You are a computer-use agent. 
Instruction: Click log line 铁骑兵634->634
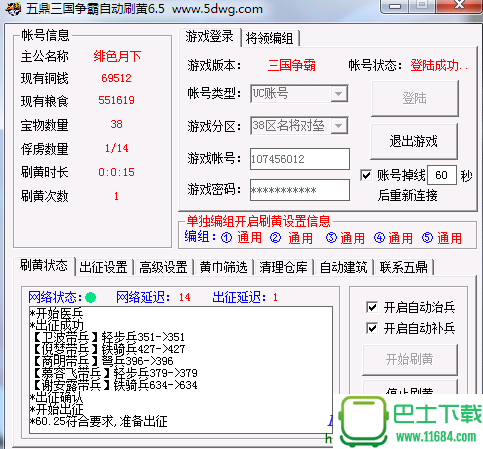(x=156, y=385)
